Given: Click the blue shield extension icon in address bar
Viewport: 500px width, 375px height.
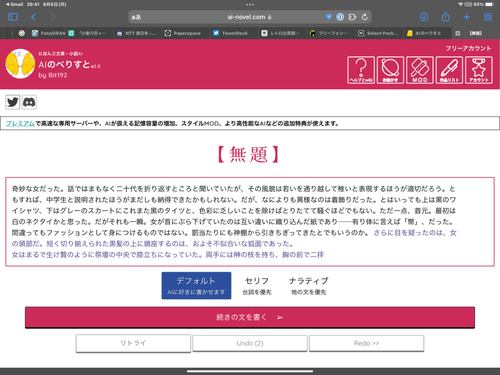Looking at the screenshot, I should pyautogui.click(x=329, y=17).
